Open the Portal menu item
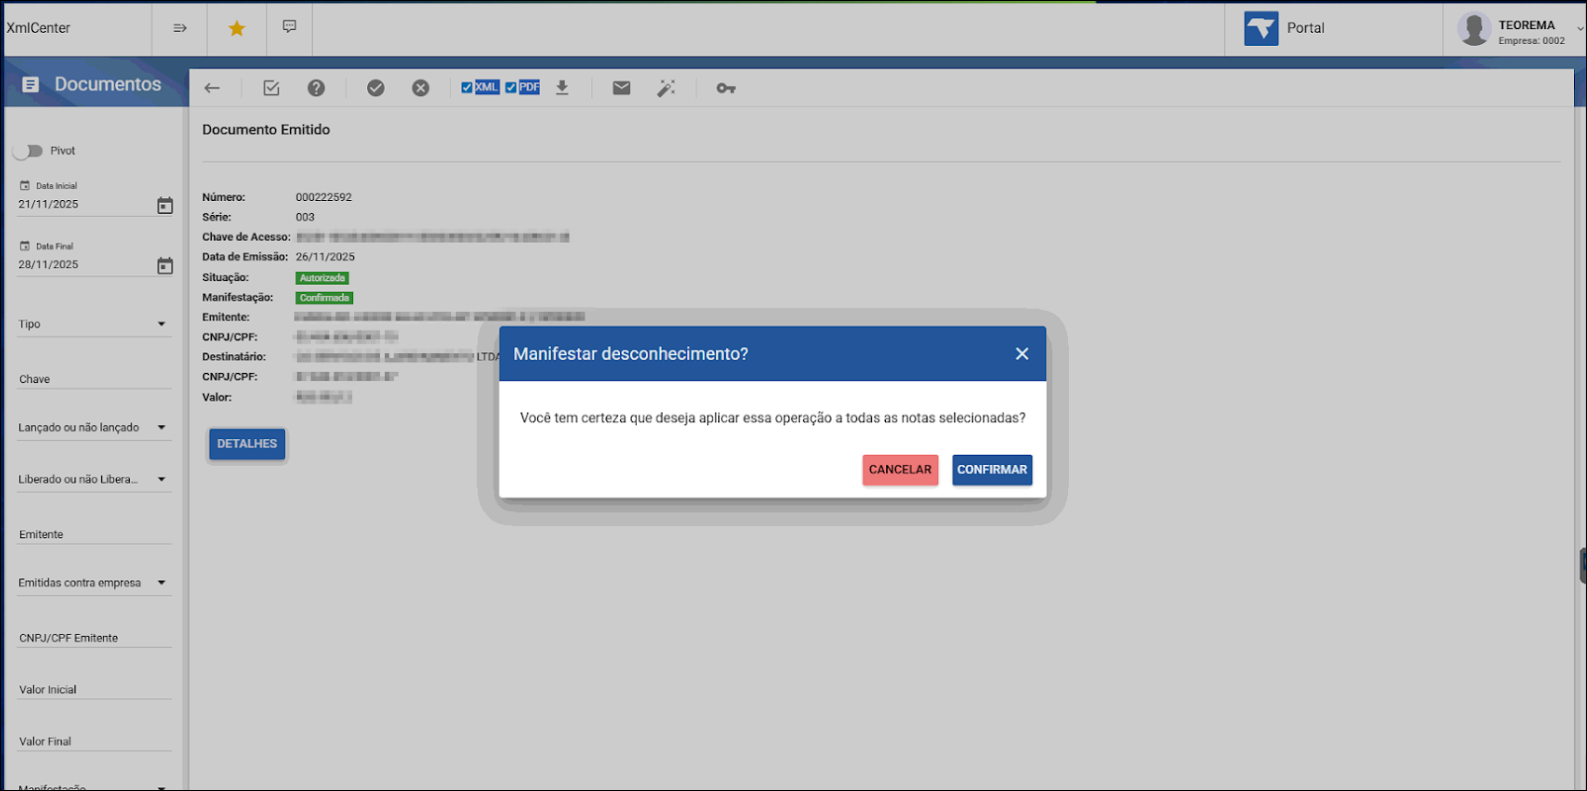This screenshot has height=791, width=1587. (x=1286, y=28)
